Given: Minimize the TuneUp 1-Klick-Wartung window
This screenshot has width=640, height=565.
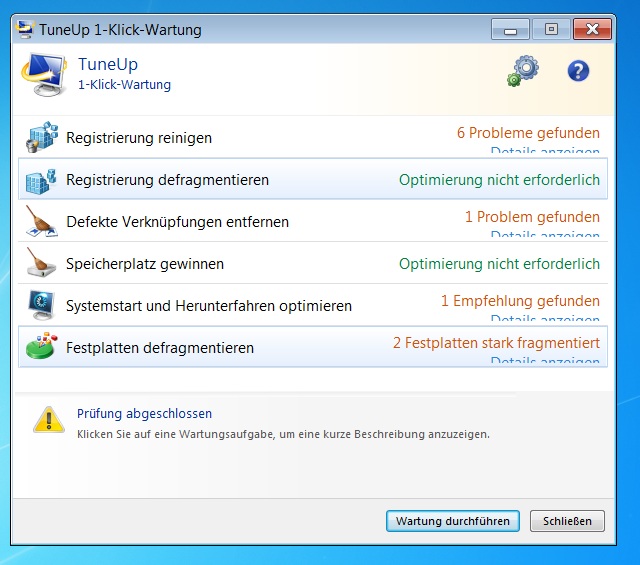Looking at the screenshot, I should tap(510, 29).
